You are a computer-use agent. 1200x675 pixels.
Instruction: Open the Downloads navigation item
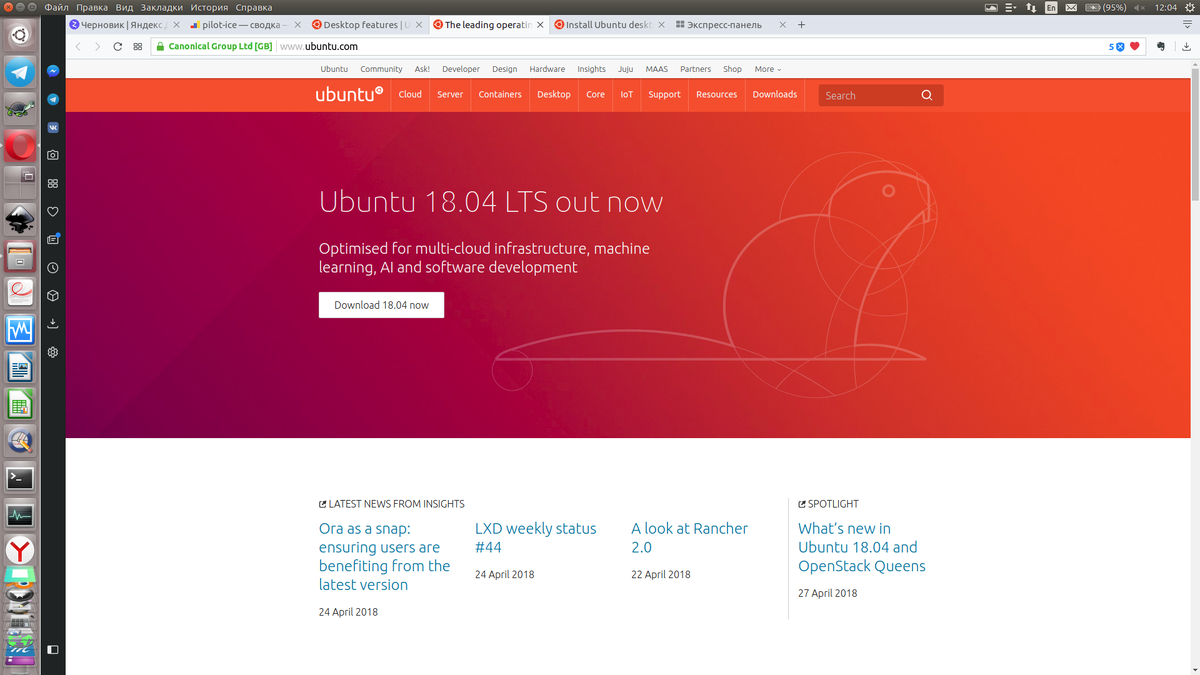click(x=775, y=95)
